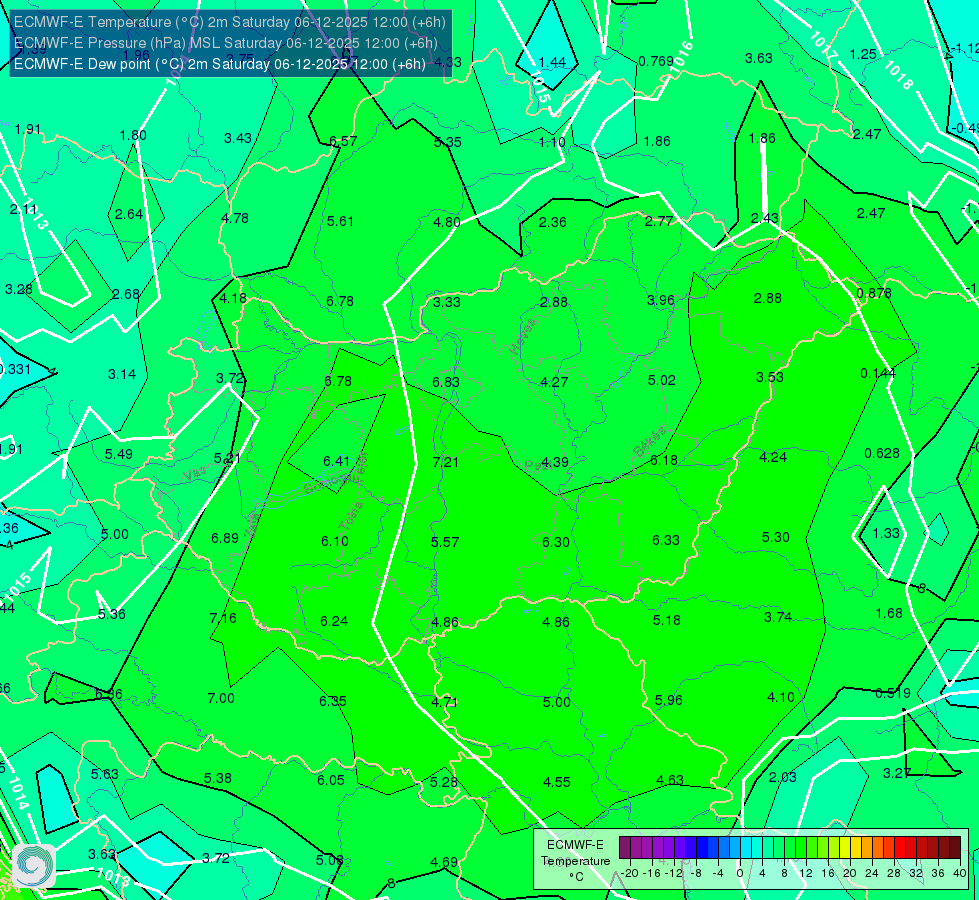Click the 1.44 temperature value
The width and height of the screenshot is (979, 900).
coord(552,62)
